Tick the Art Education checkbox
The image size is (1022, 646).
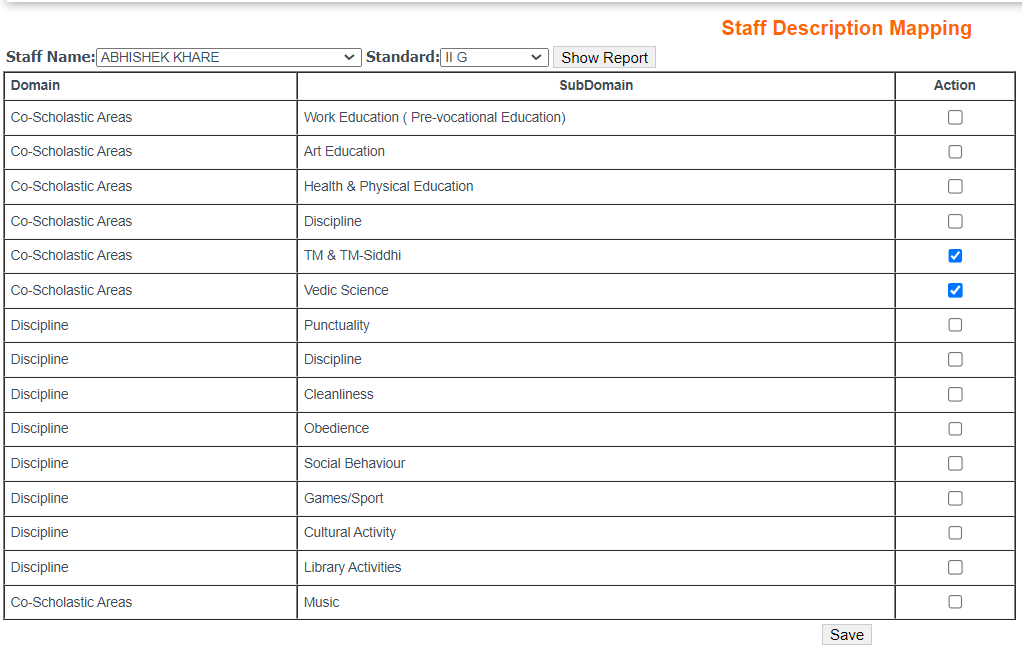pos(955,152)
